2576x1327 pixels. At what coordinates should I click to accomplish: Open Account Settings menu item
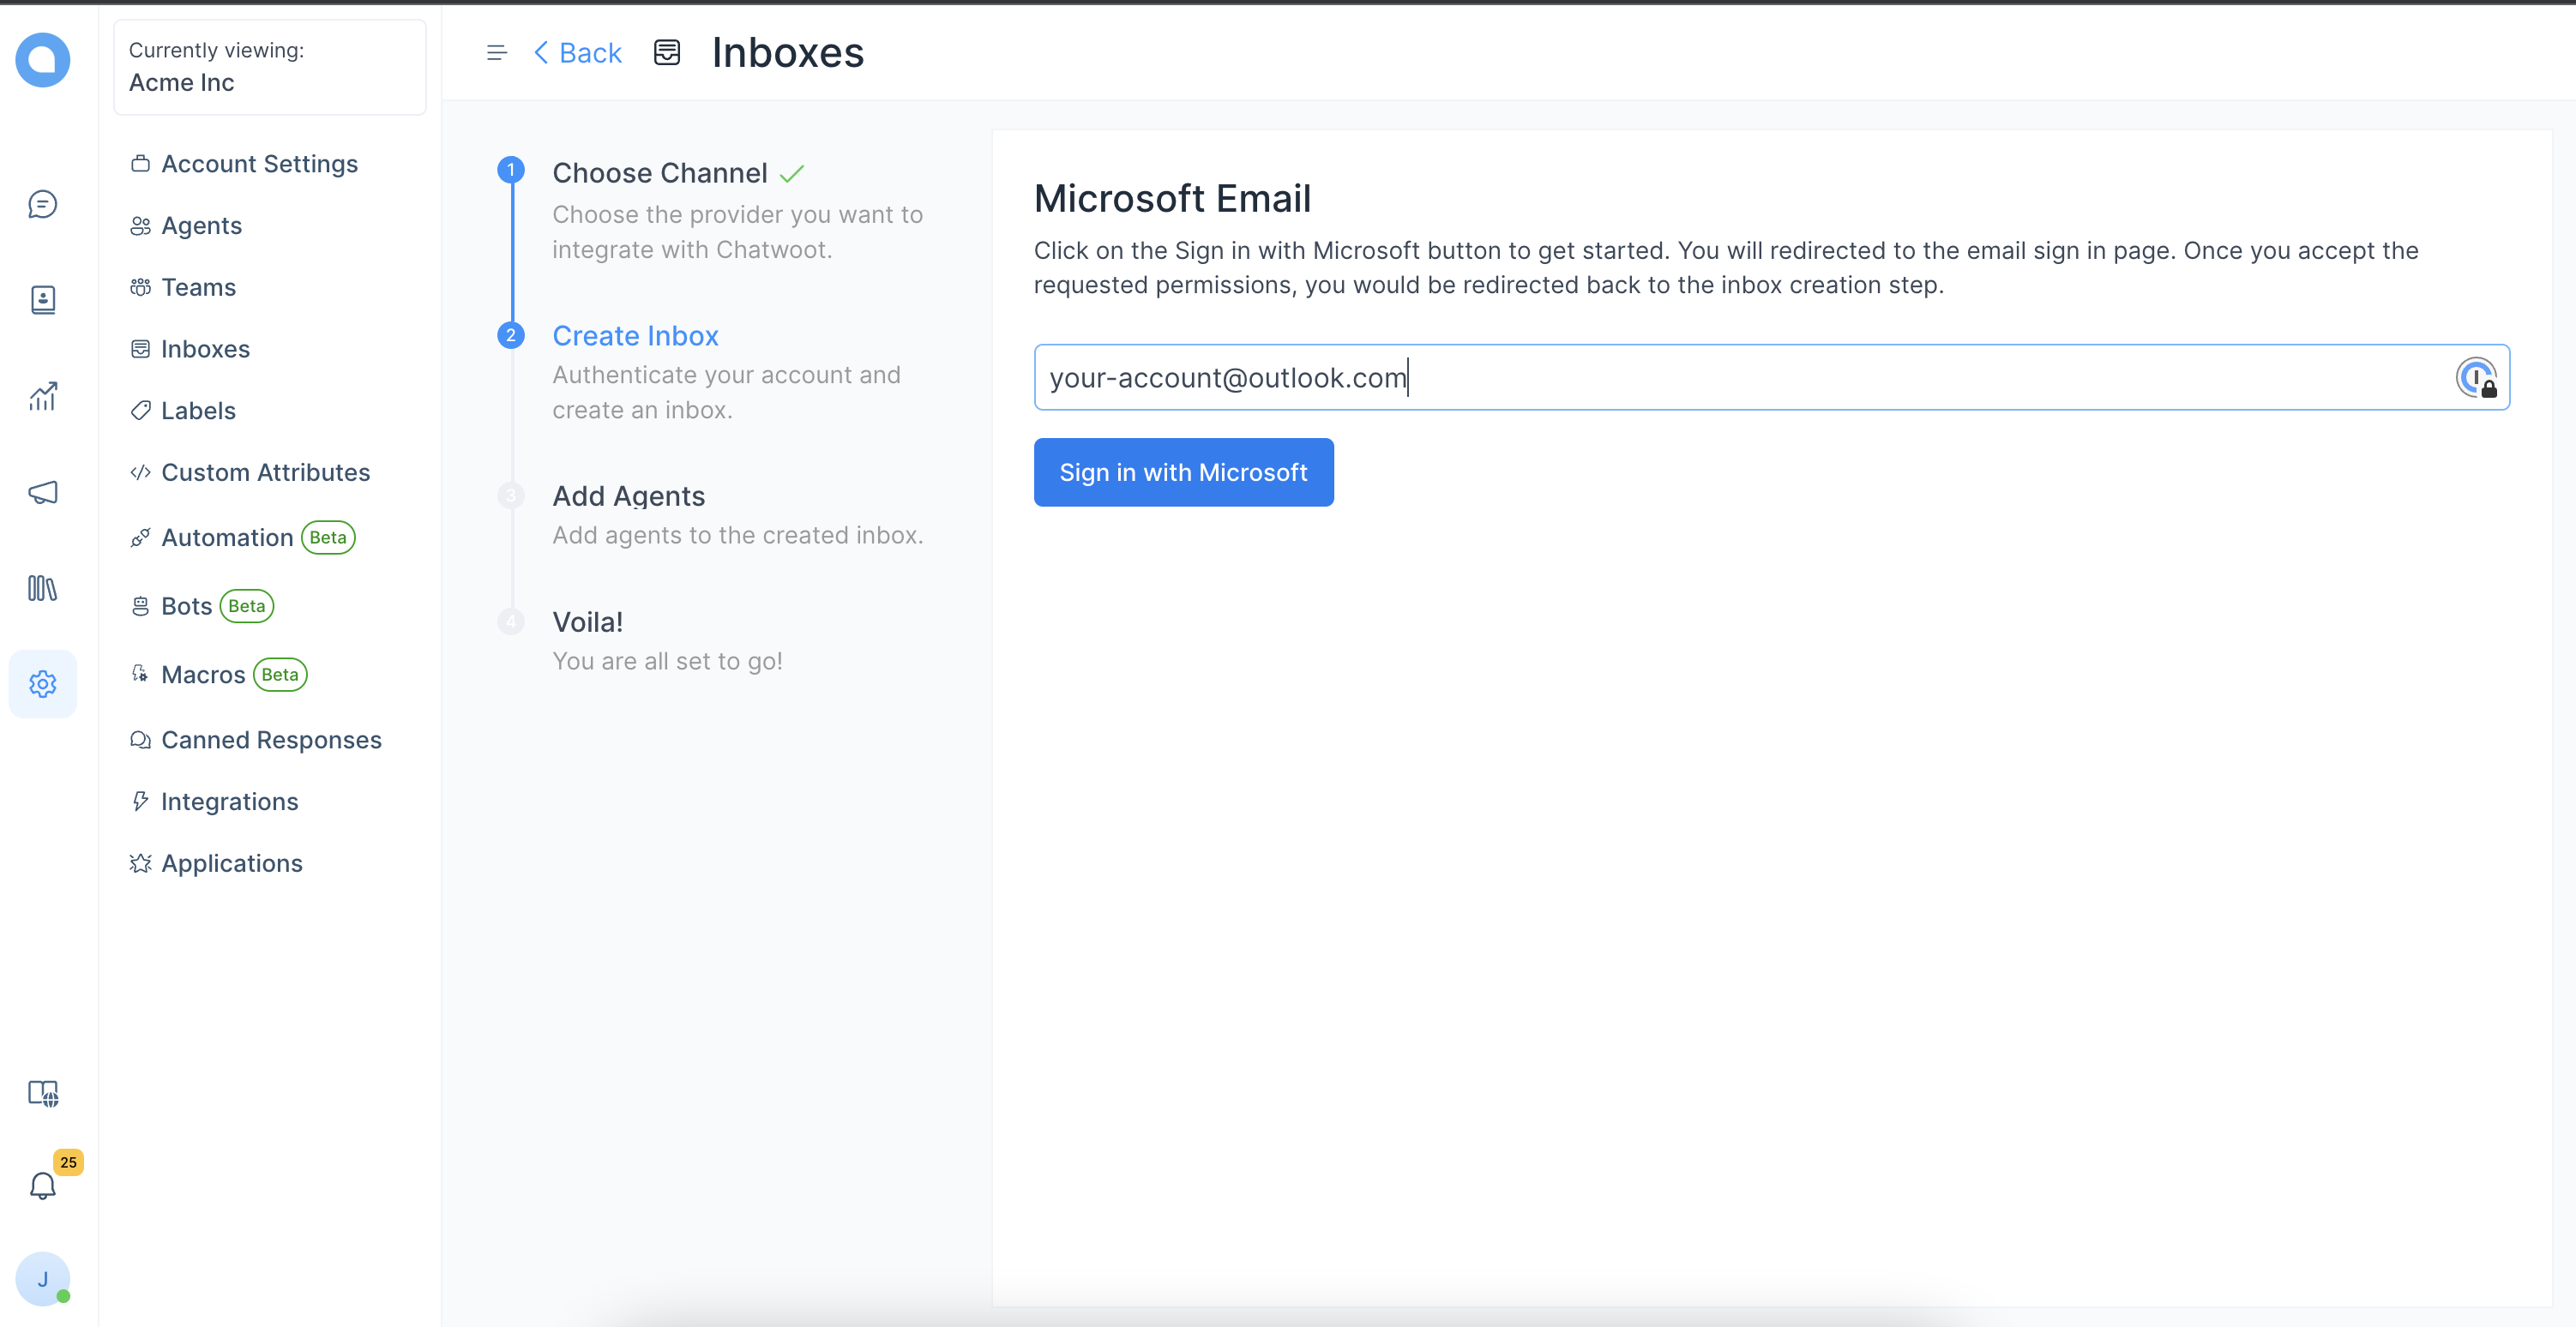click(x=259, y=164)
